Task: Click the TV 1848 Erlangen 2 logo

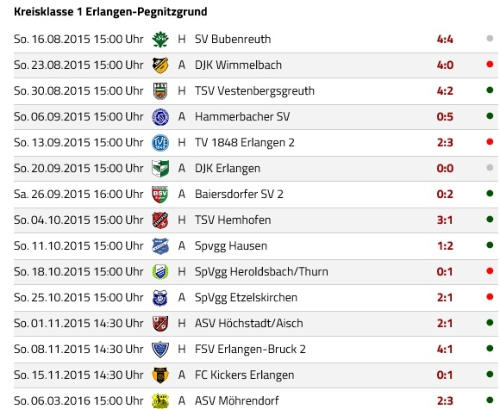Action: coord(160,143)
